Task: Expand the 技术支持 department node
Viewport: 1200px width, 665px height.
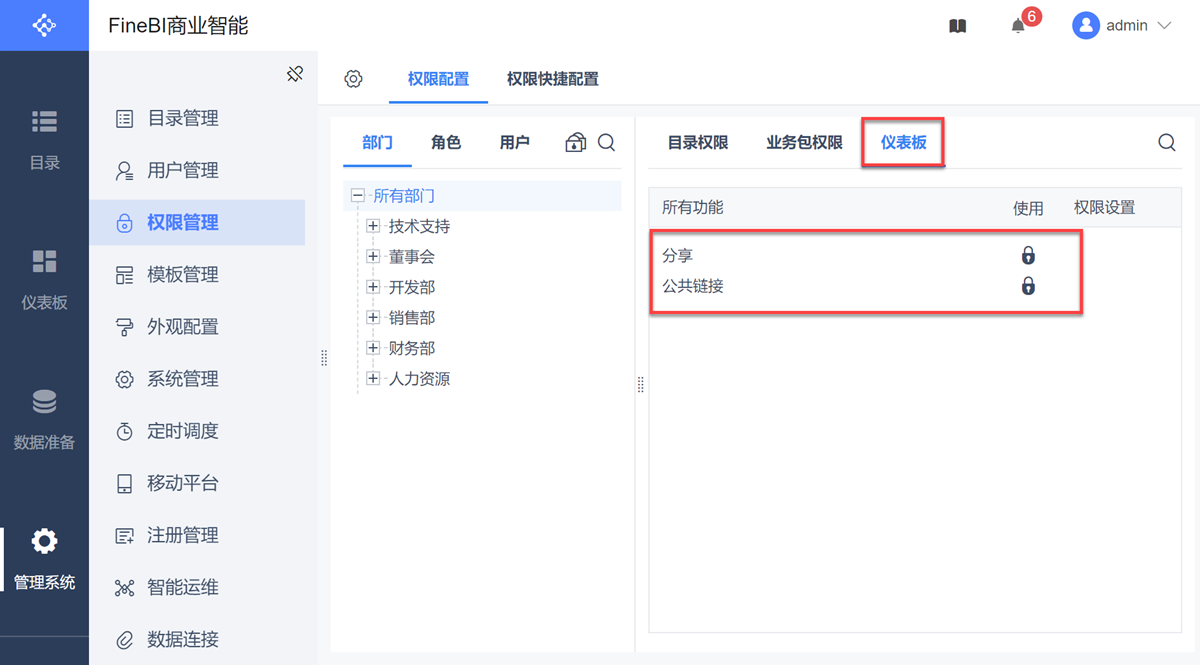Action: [x=373, y=226]
